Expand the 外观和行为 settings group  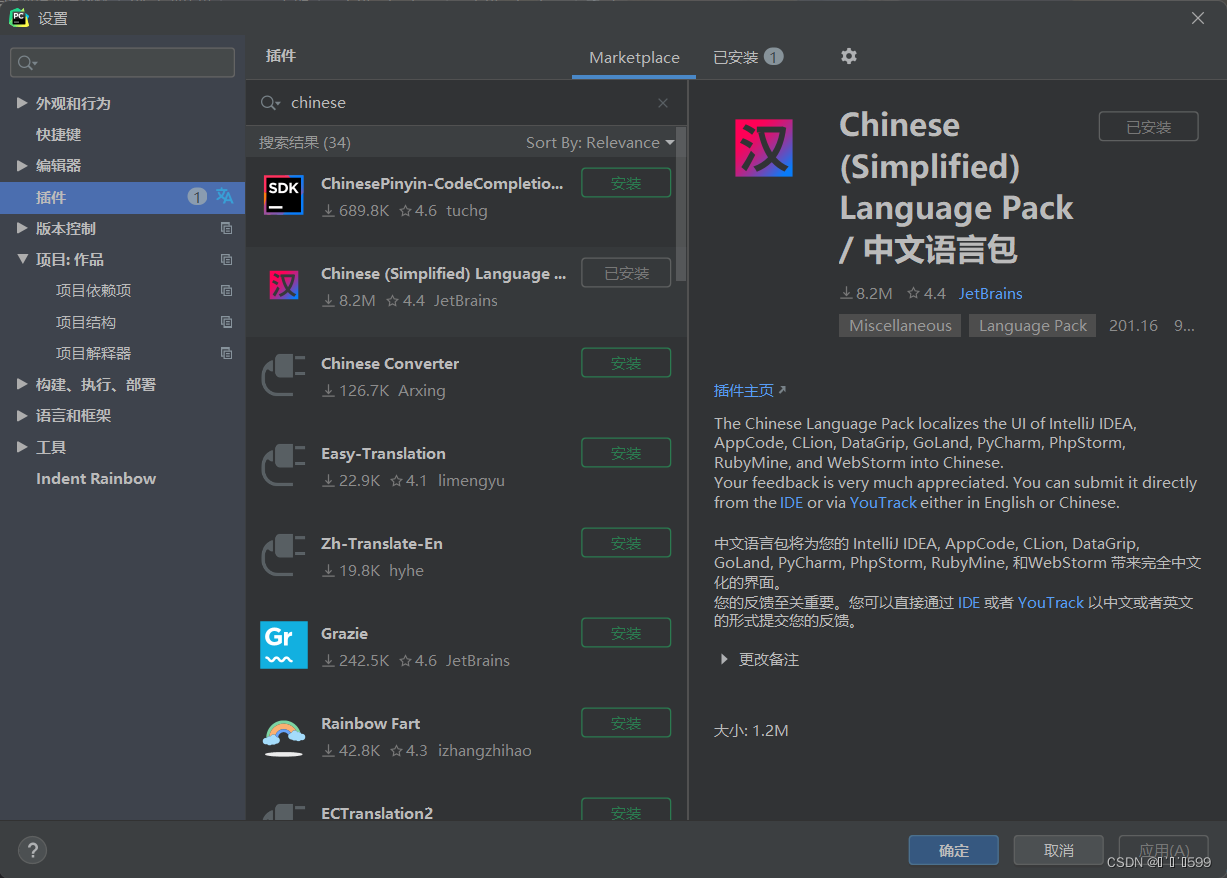tap(22, 103)
